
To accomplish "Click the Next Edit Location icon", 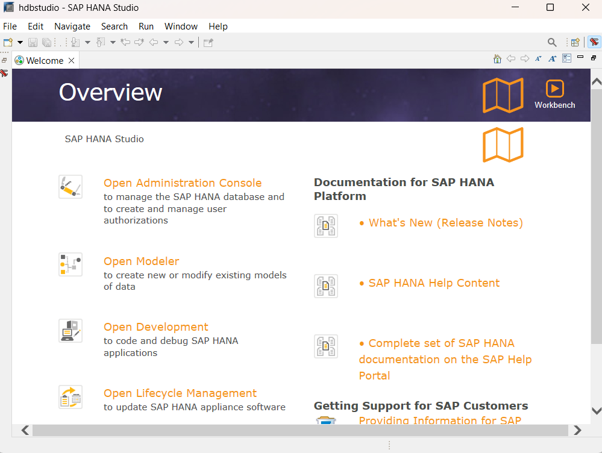I will [x=139, y=42].
